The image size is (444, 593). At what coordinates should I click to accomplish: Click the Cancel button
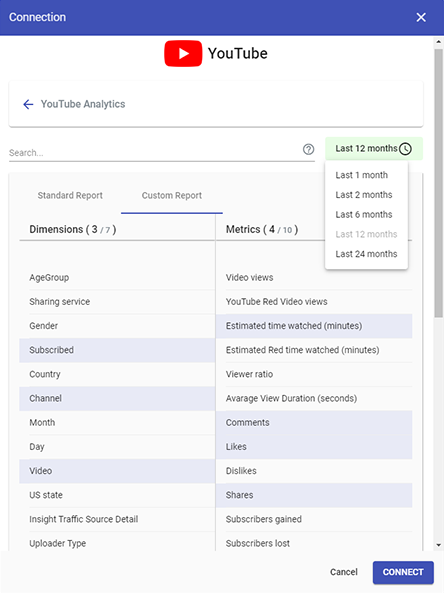click(x=343, y=572)
